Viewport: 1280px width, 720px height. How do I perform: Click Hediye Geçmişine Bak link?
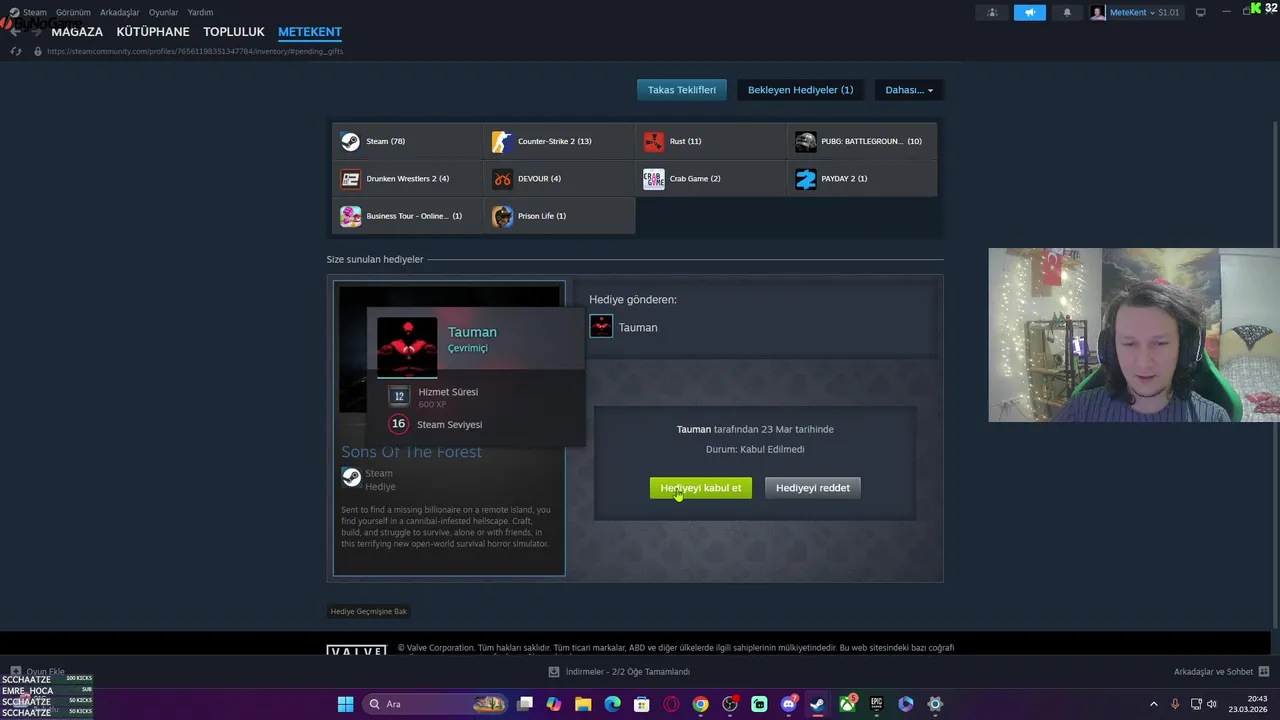[x=369, y=611]
